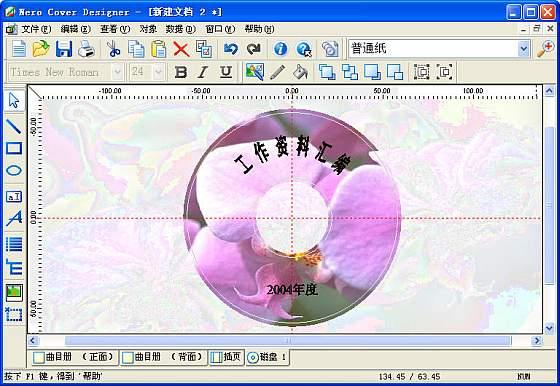
Task: Click the bring to front icon
Action: (327, 72)
